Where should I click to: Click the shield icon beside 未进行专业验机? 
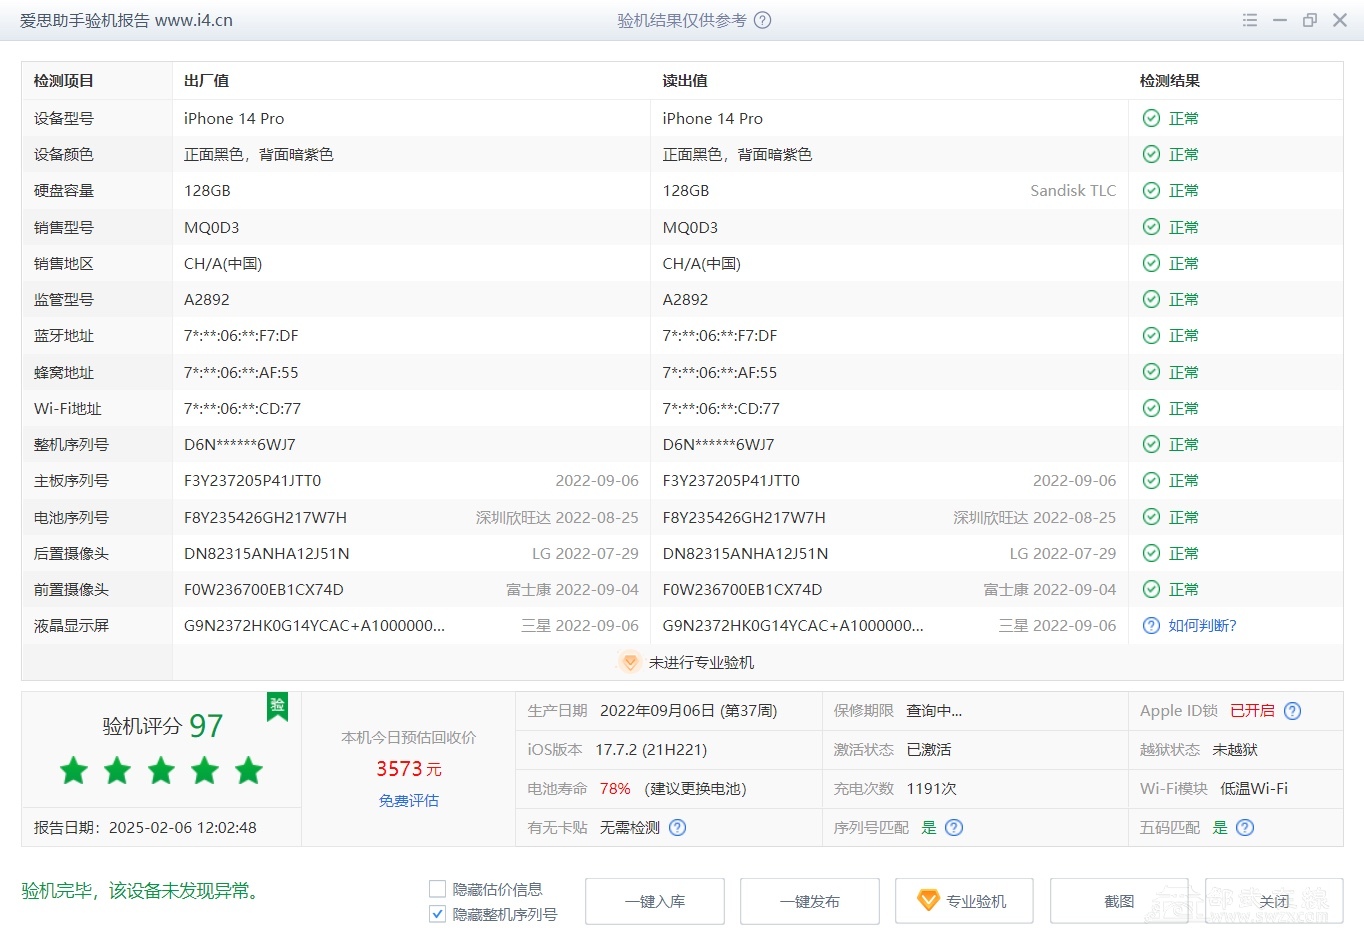[x=629, y=662]
